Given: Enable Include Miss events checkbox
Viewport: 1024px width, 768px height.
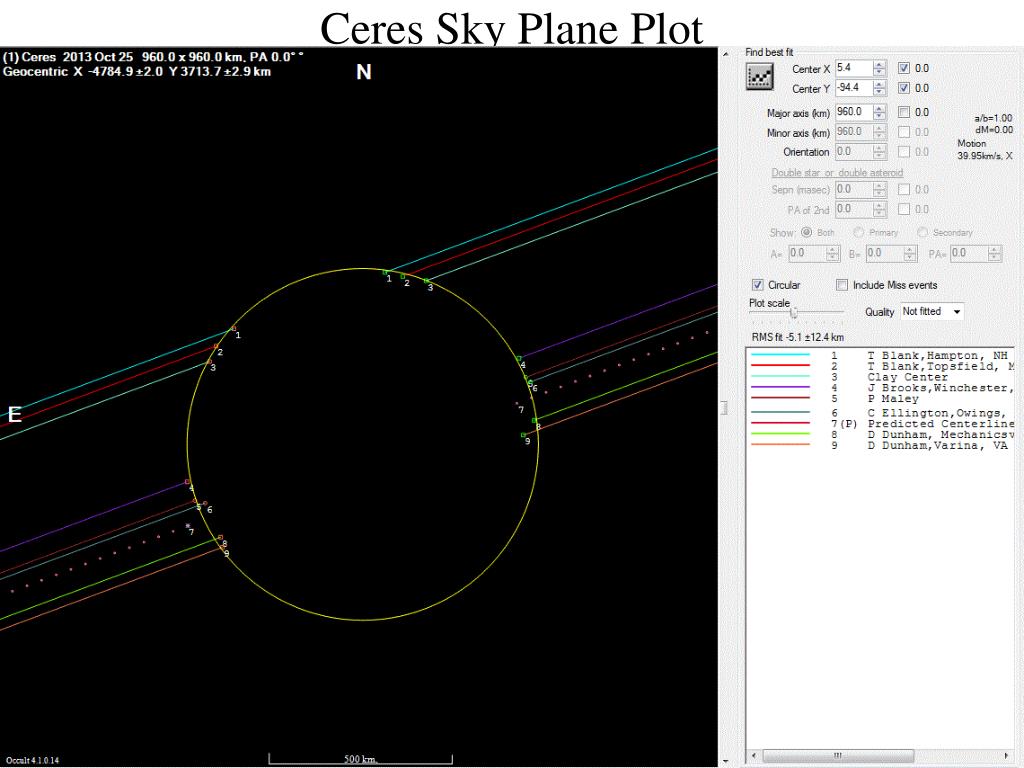Looking at the screenshot, I should 842,285.
